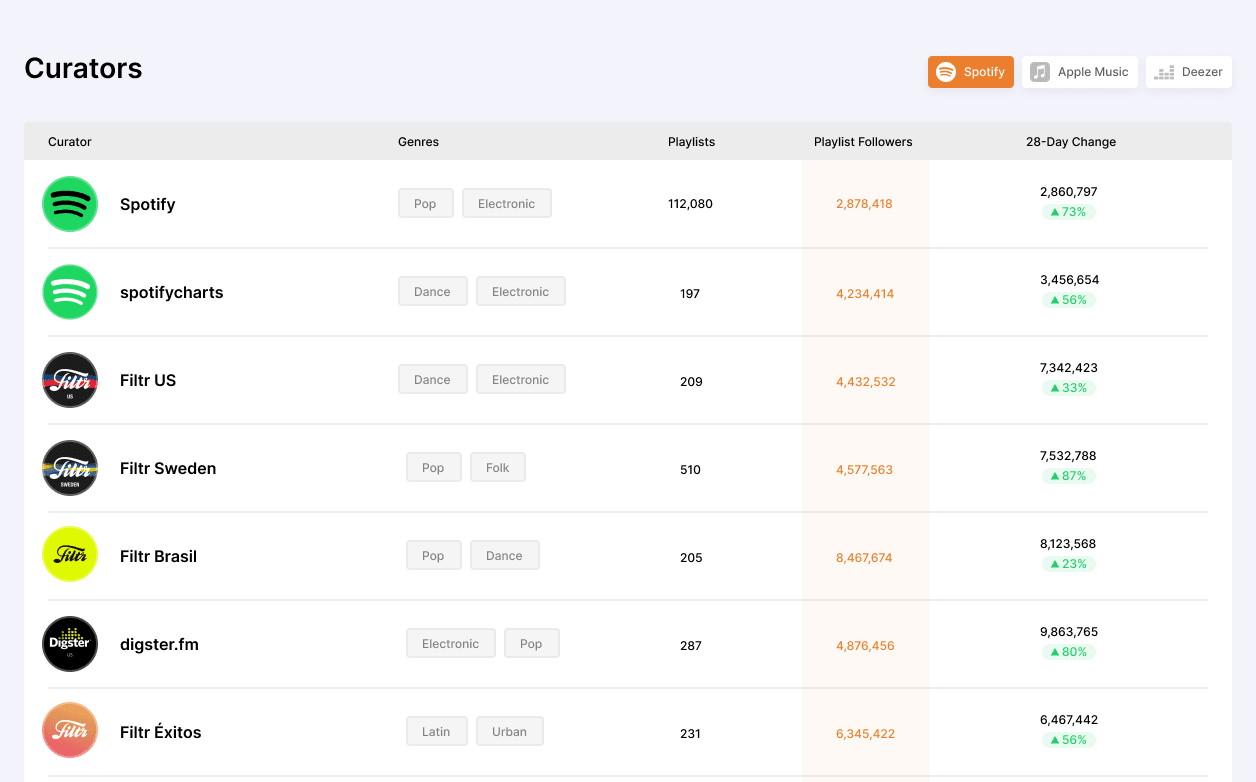Click Pop tag in Filtr Sweden row
Screen dimensions: 1256x782
(x=433, y=468)
